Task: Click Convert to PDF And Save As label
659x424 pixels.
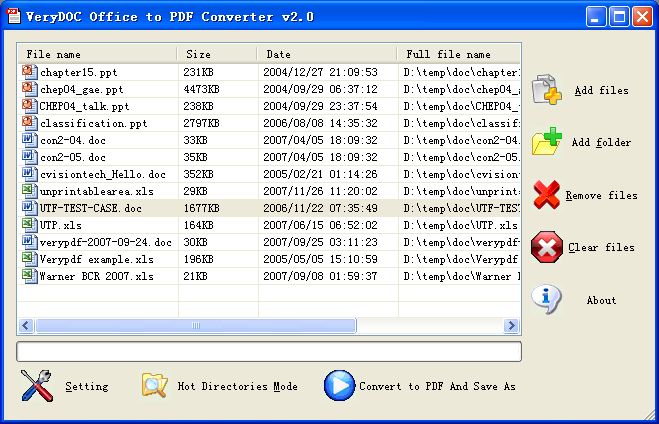Action: tap(437, 386)
